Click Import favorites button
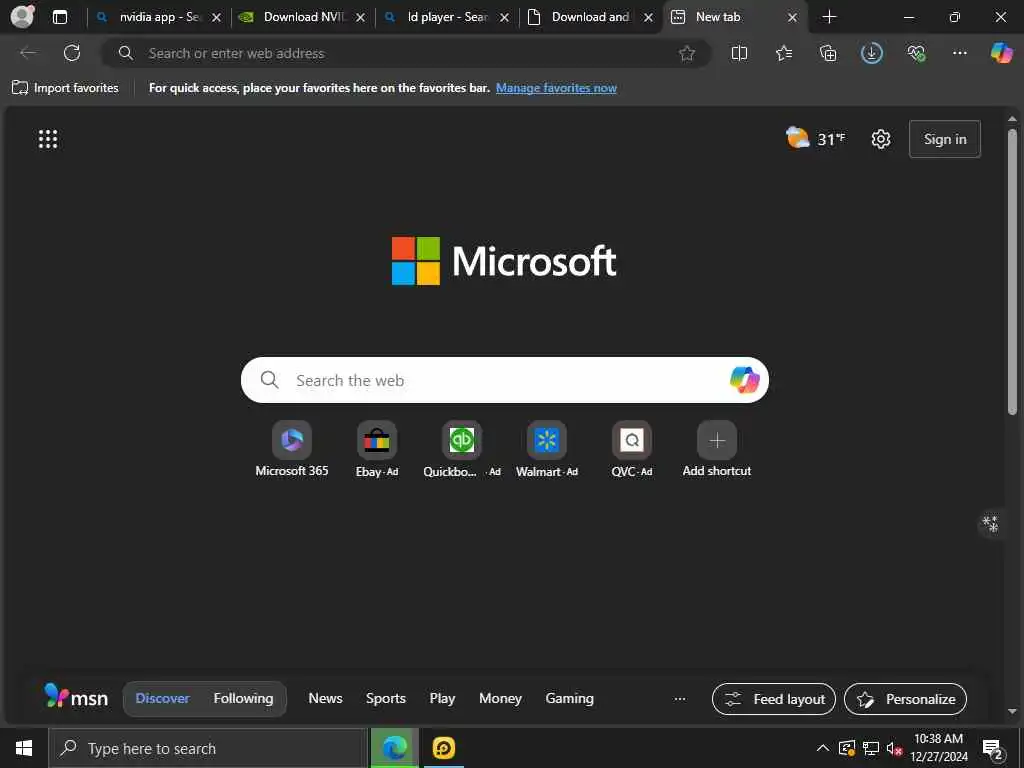Image resolution: width=1024 pixels, height=768 pixels. coord(65,88)
